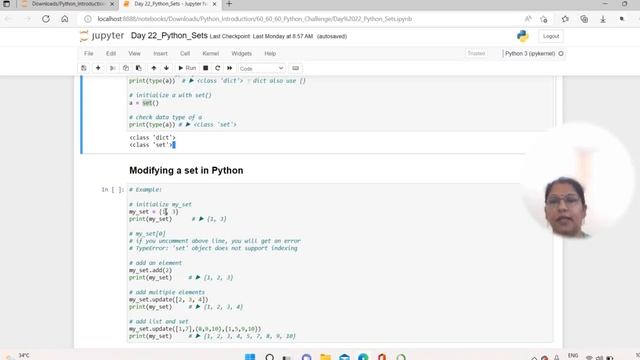Interrupt the kernel with stop icon
This screenshot has height=360, width=640.
pyautogui.click(x=206, y=68)
